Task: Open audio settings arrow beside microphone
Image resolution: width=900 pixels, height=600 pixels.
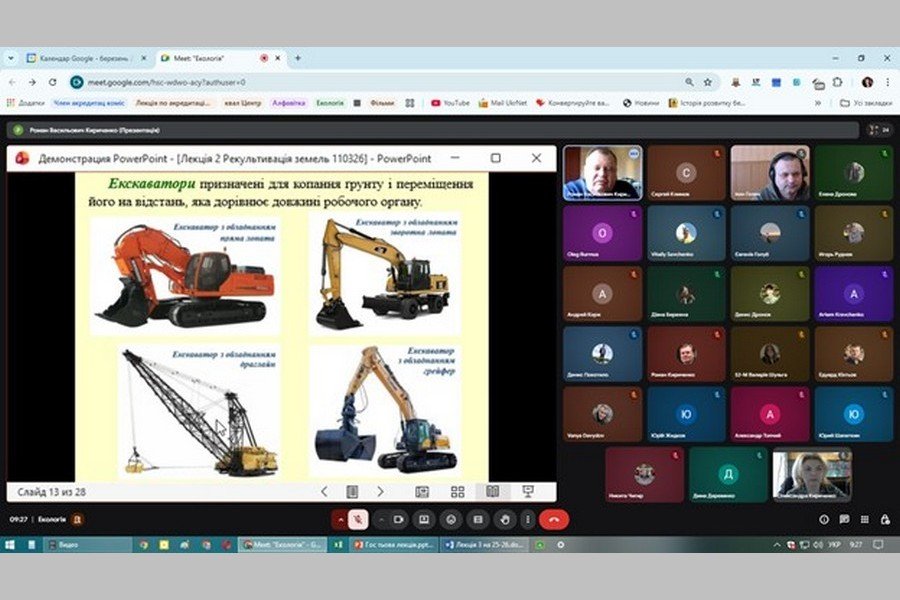Action: click(342, 519)
